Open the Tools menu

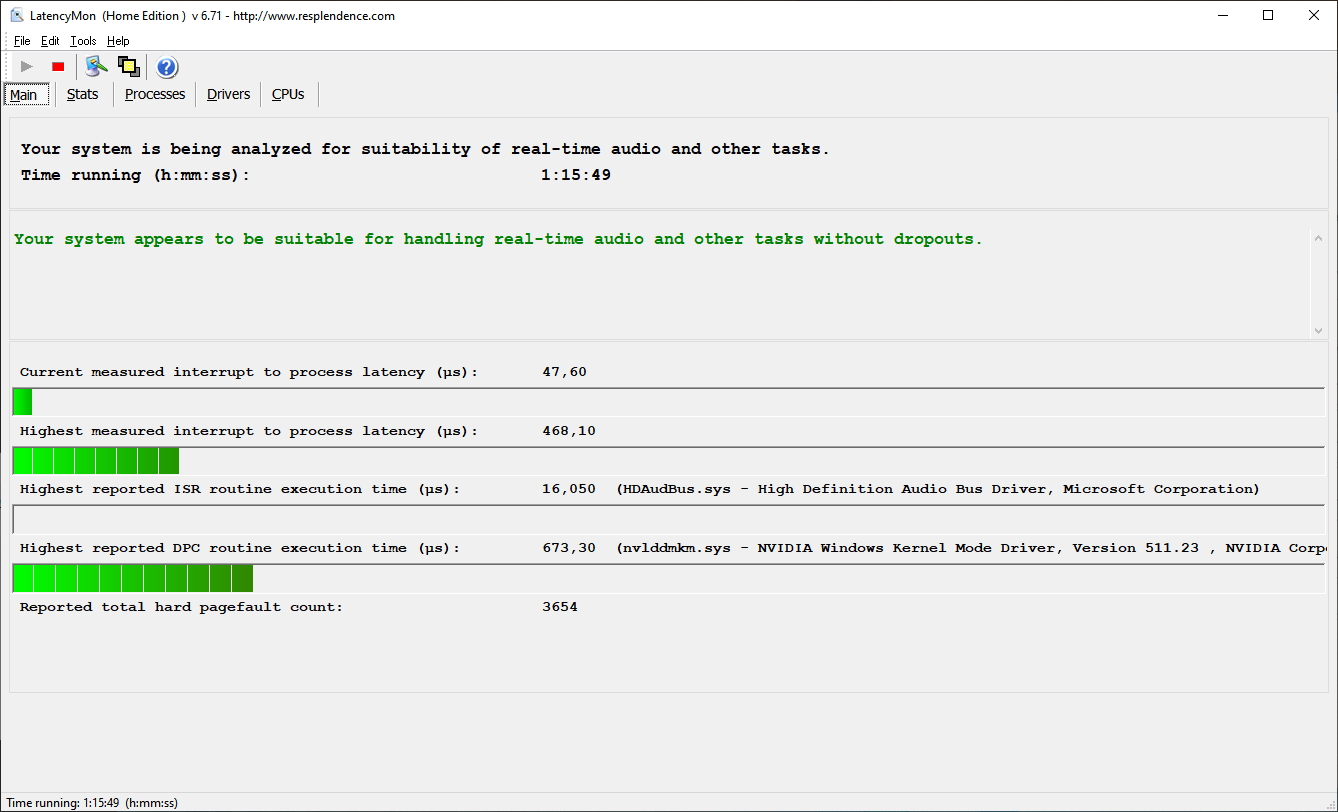pos(83,41)
